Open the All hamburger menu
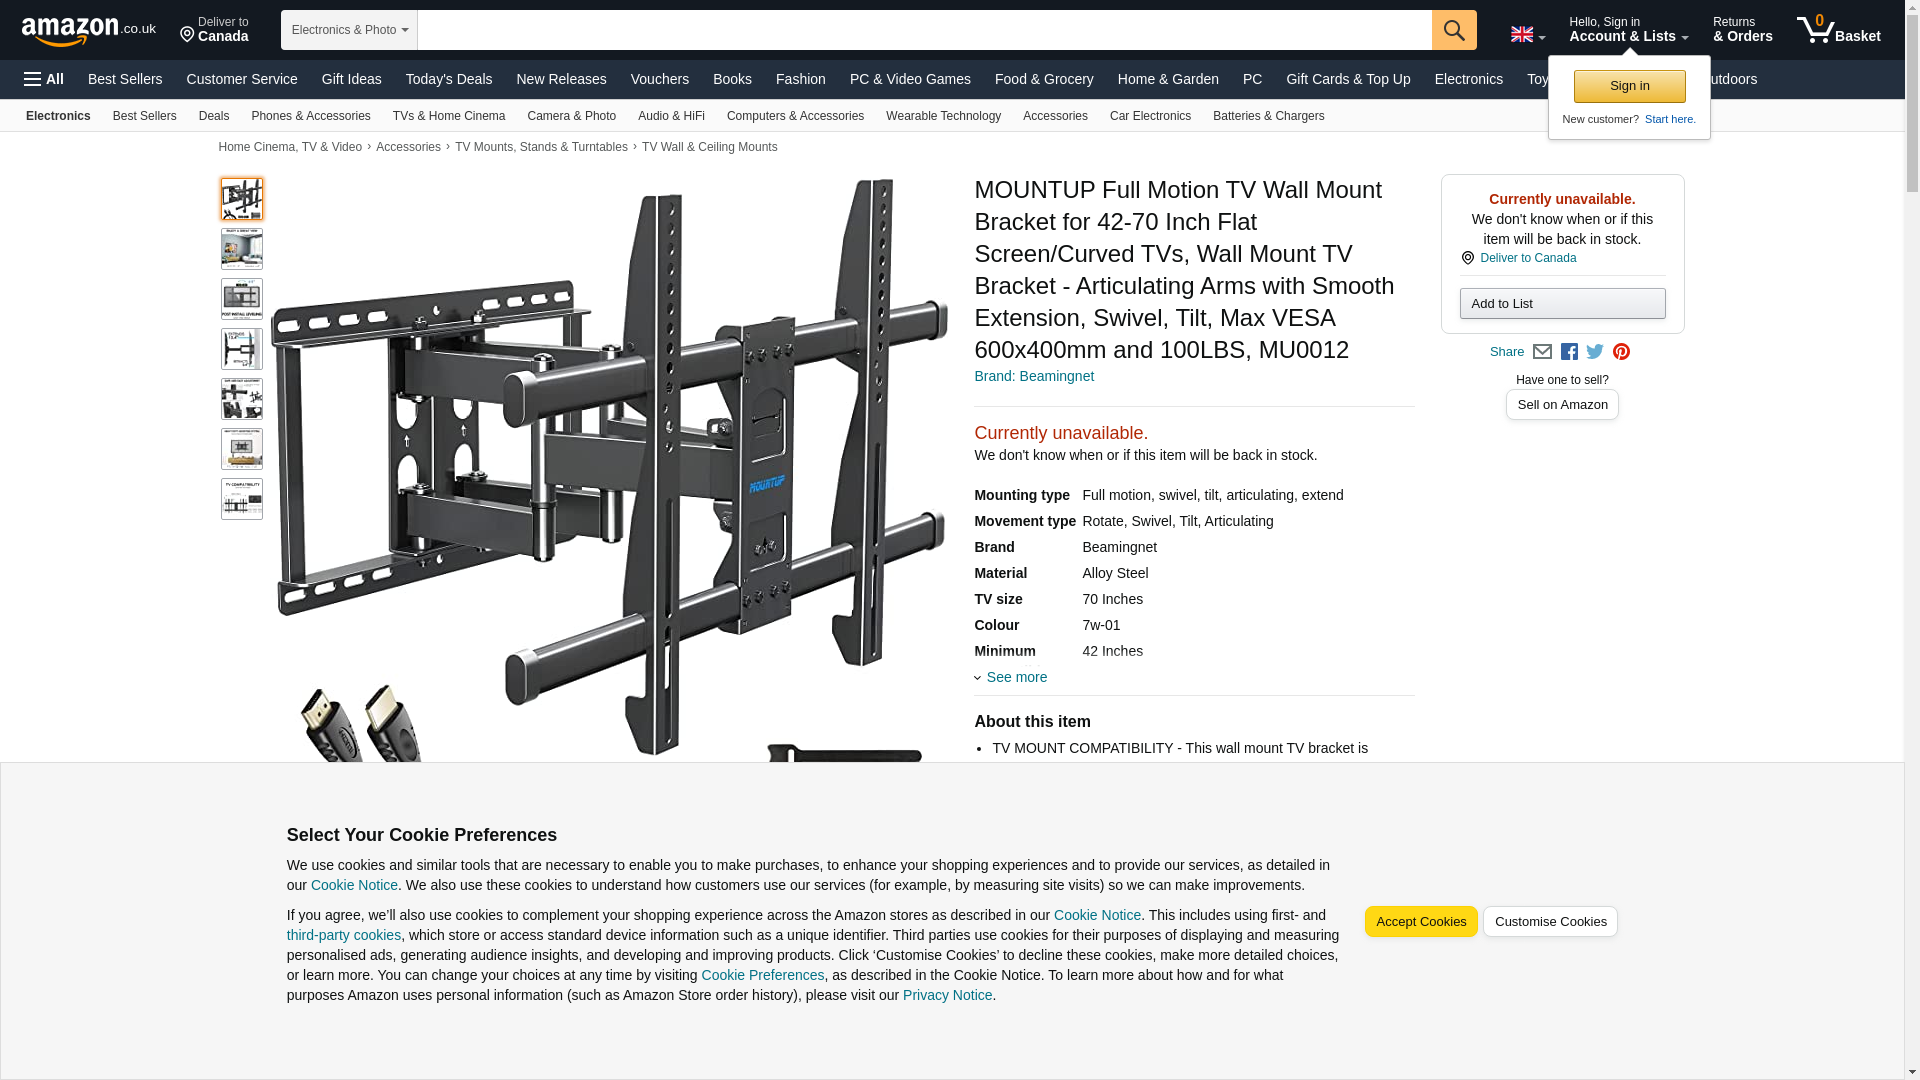The width and height of the screenshot is (1920, 1080). coord(44,79)
